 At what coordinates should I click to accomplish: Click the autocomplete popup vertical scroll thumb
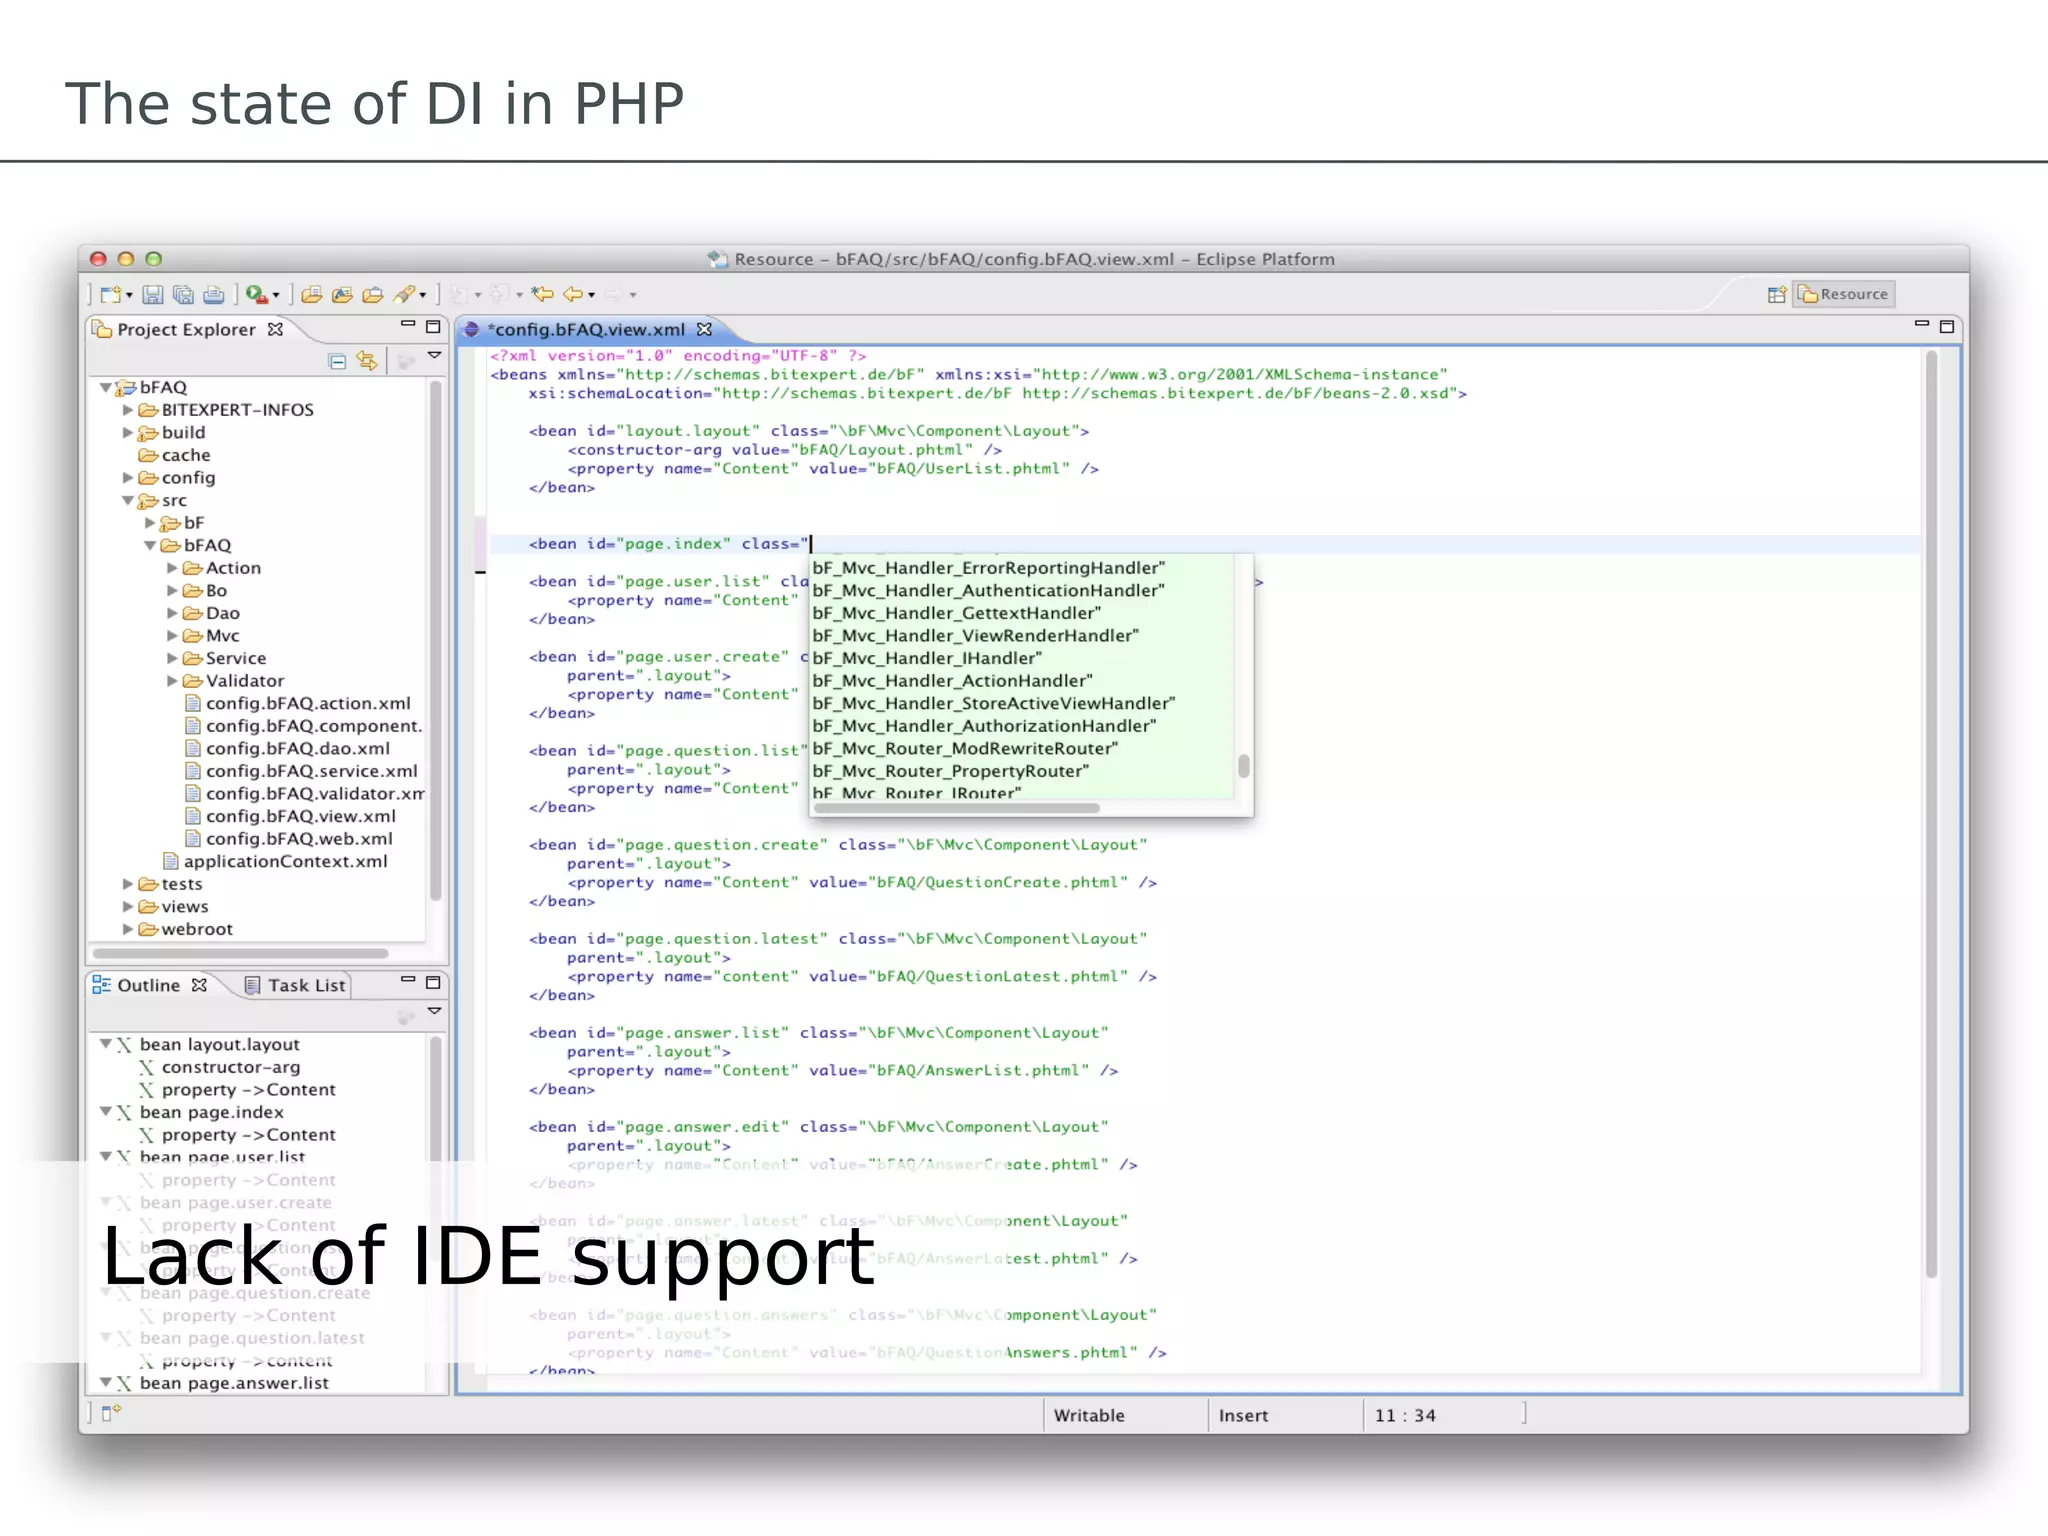(1243, 765)
